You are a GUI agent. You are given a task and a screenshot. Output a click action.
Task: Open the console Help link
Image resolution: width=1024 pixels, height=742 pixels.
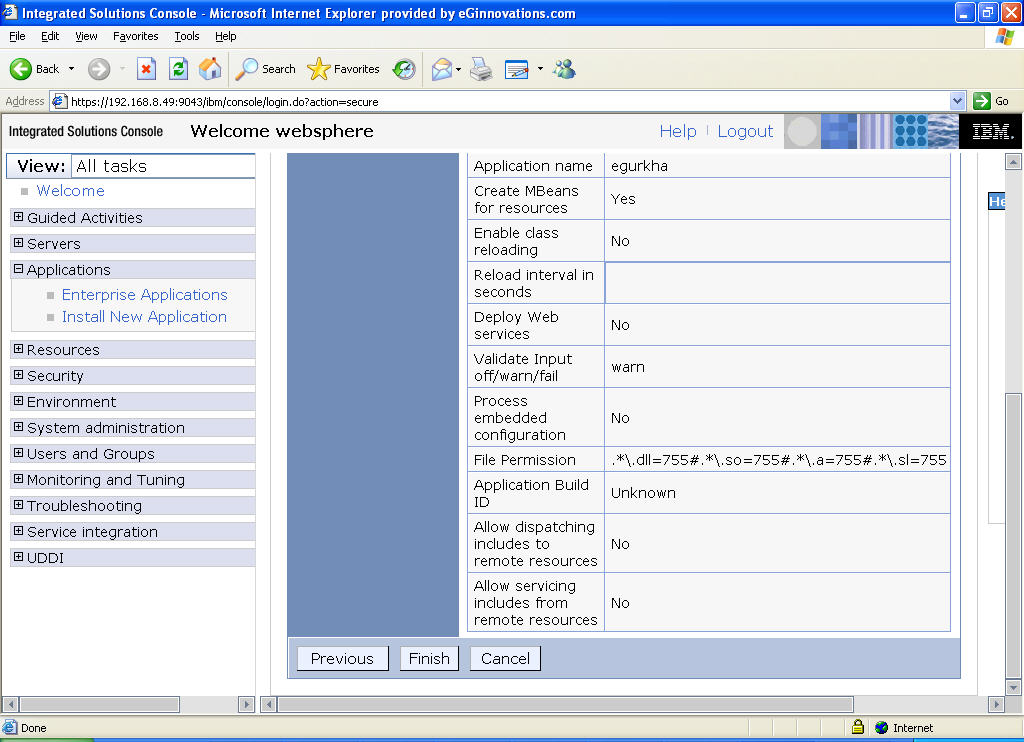tap(678, 131)
